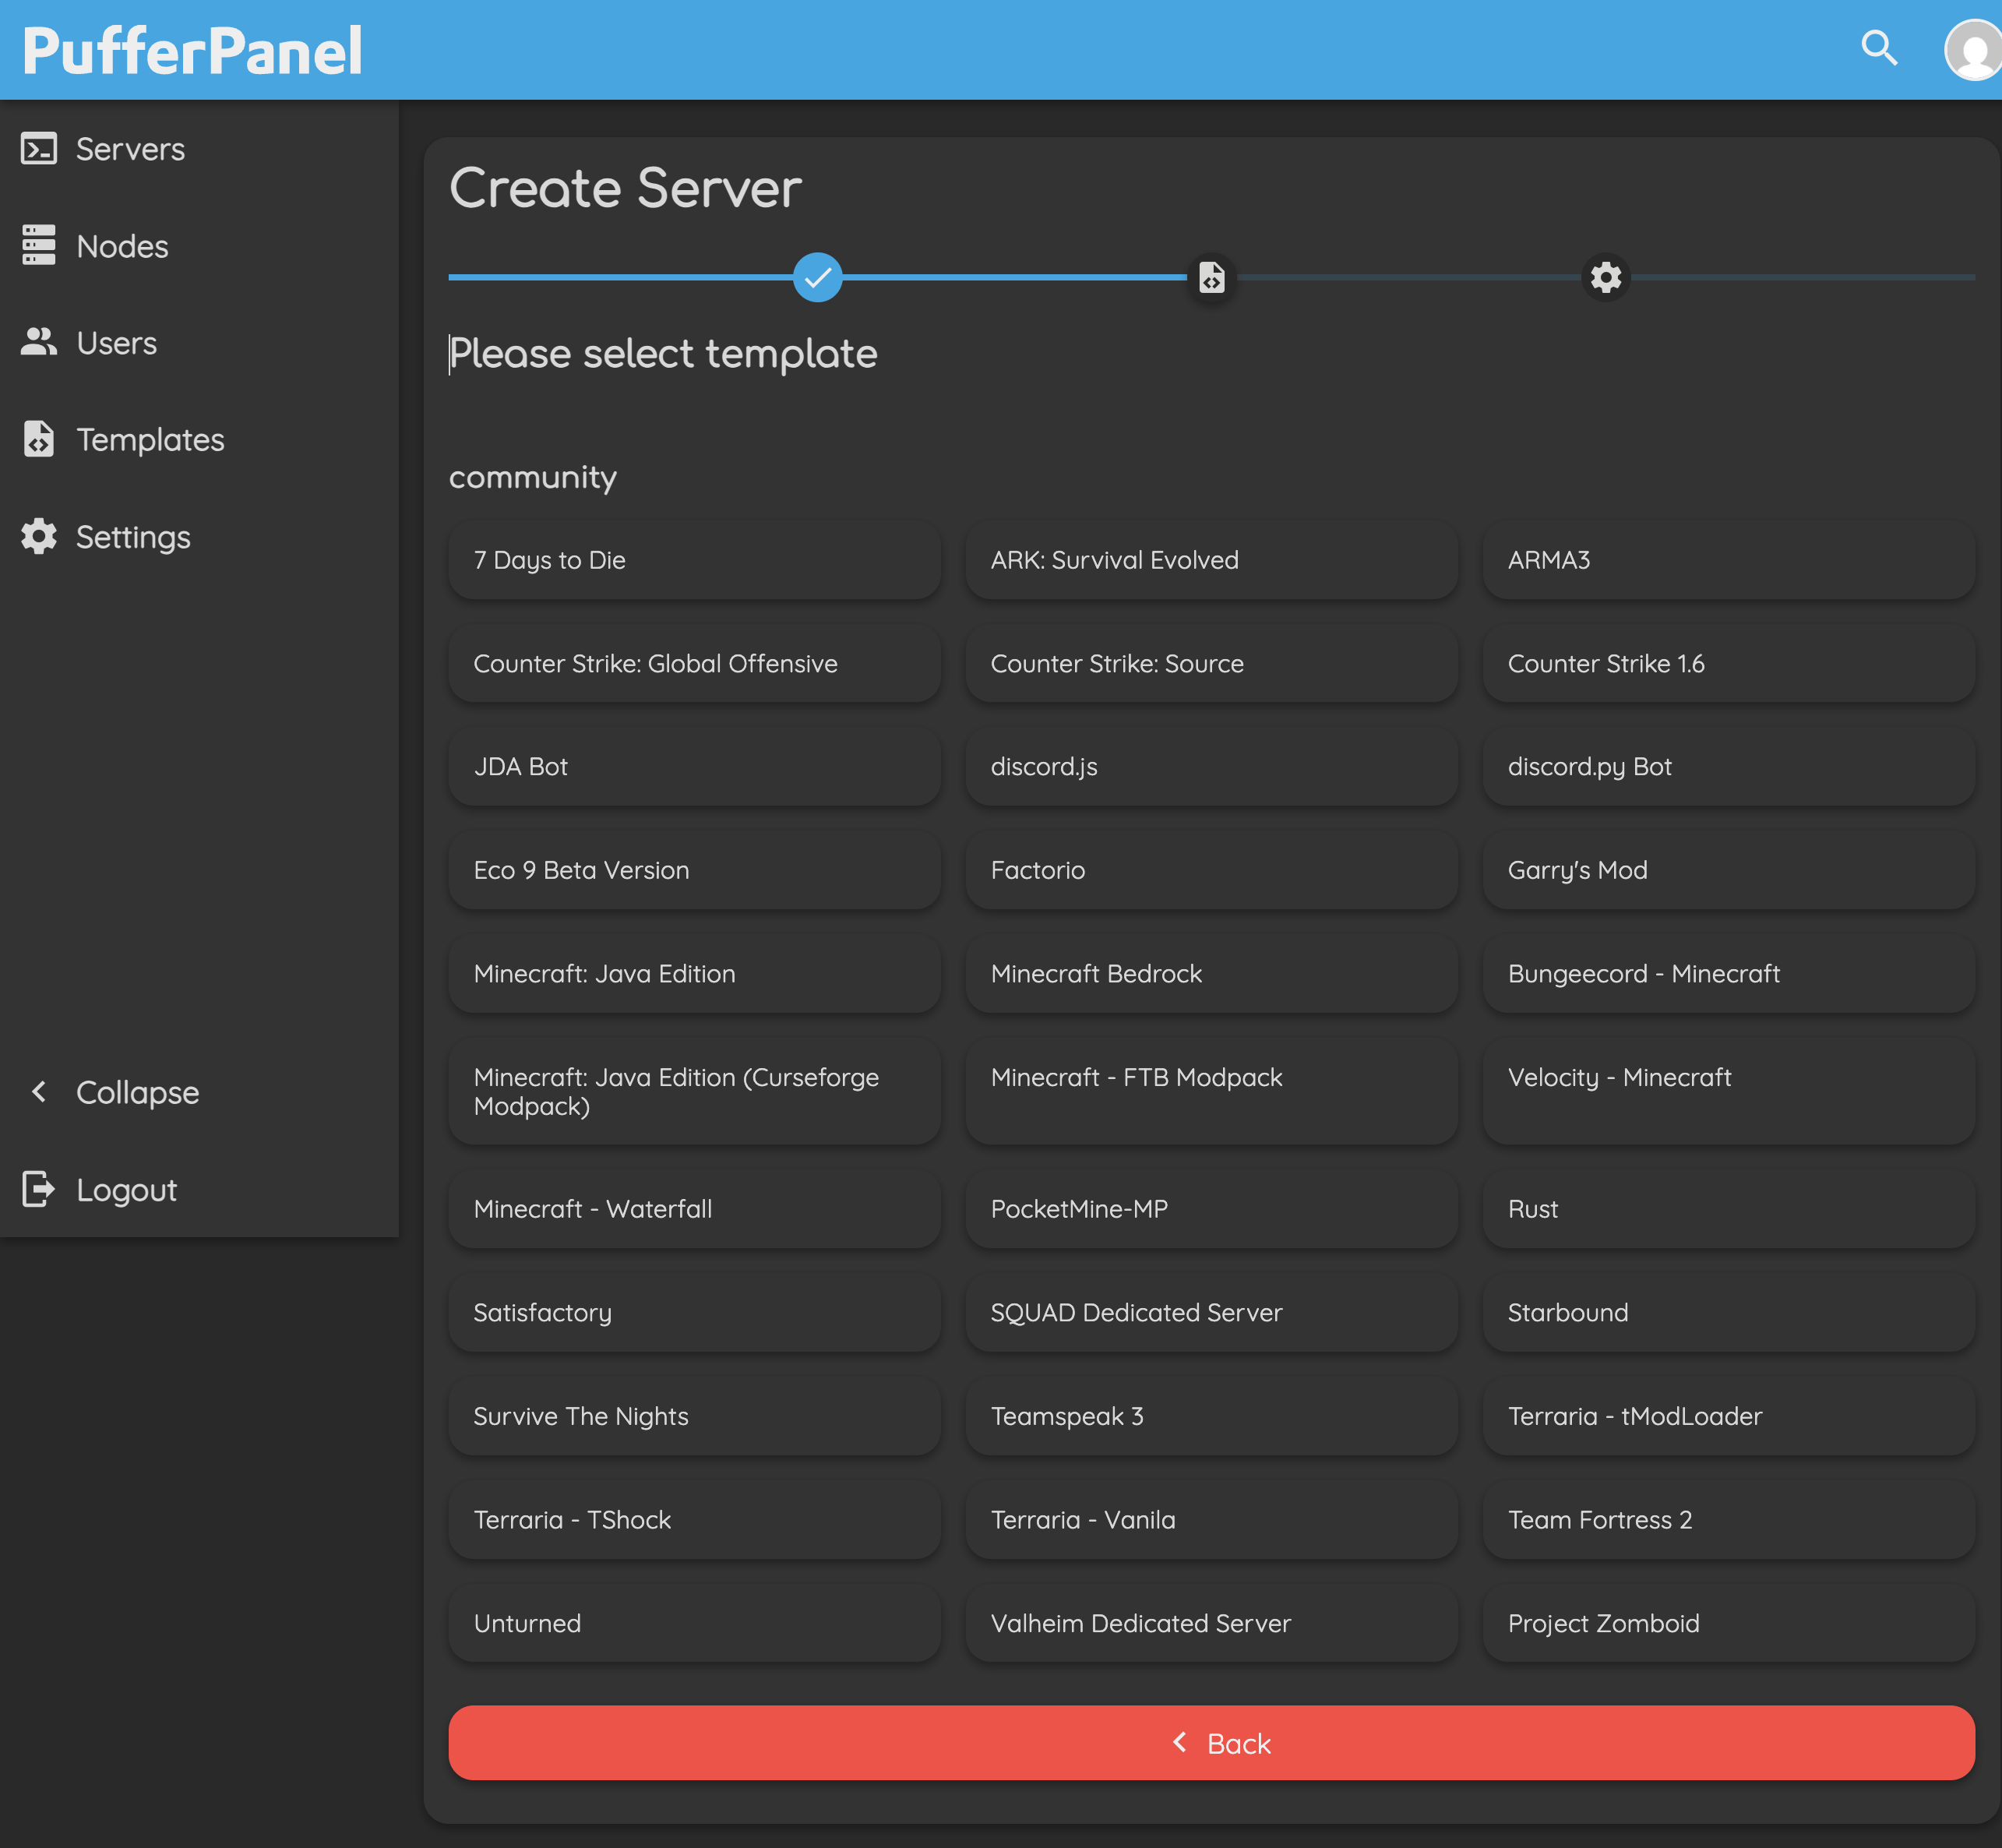Viewport: 2002px width, 1848px height.
Task: Select Counter Strike: Global Offensive template
Action: click(x=694, y=663)
